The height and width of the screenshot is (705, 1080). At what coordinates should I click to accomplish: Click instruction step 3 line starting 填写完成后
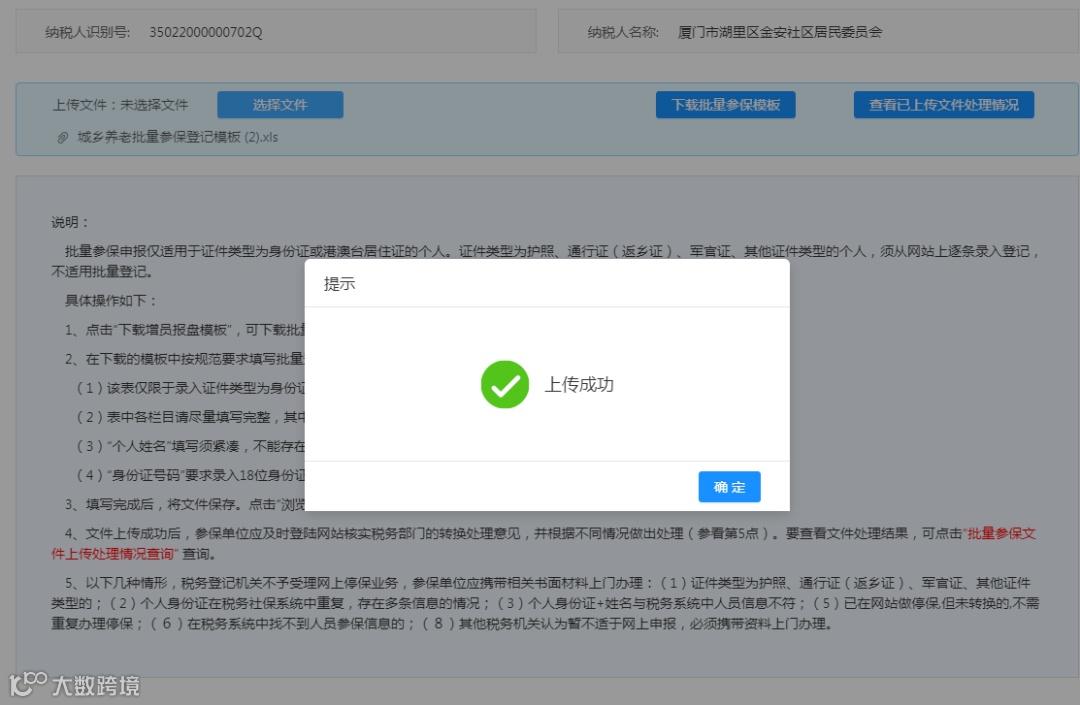[x=185, y=505]
